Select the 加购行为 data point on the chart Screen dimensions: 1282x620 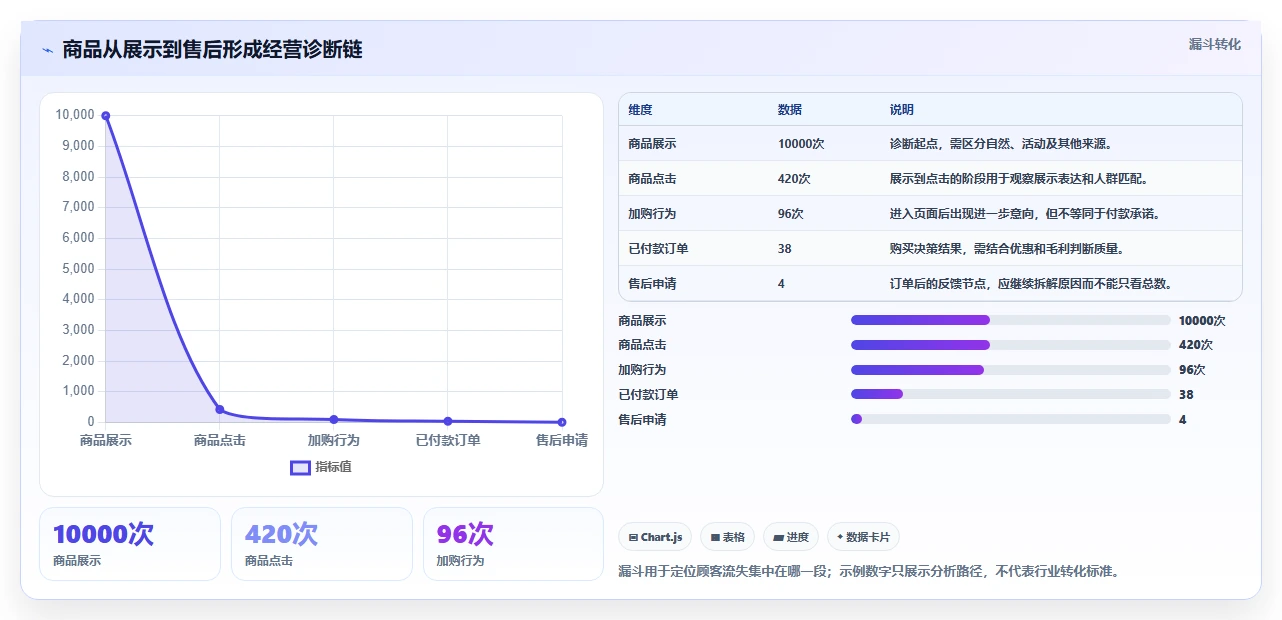334,419
